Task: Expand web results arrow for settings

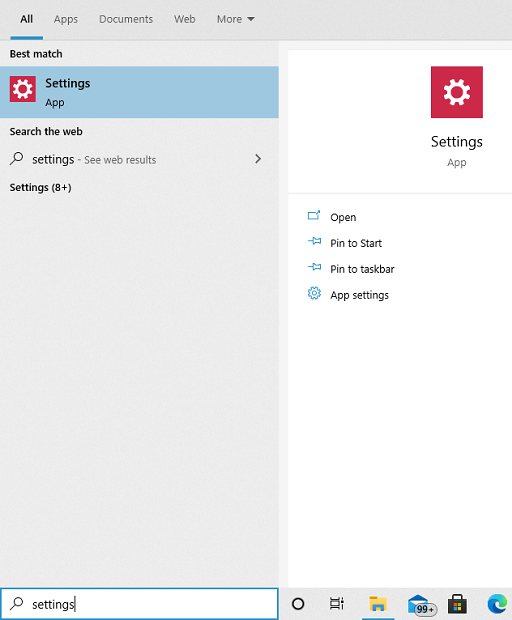Action: pos(258,159)
